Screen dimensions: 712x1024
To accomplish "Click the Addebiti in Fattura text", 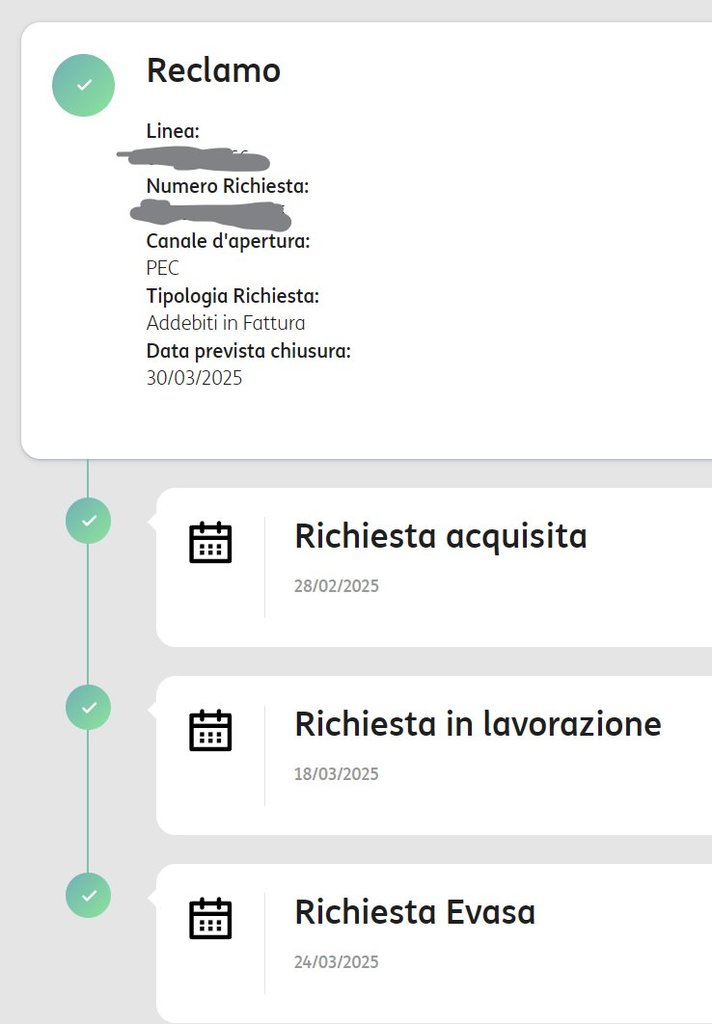I will coord(225,323).
